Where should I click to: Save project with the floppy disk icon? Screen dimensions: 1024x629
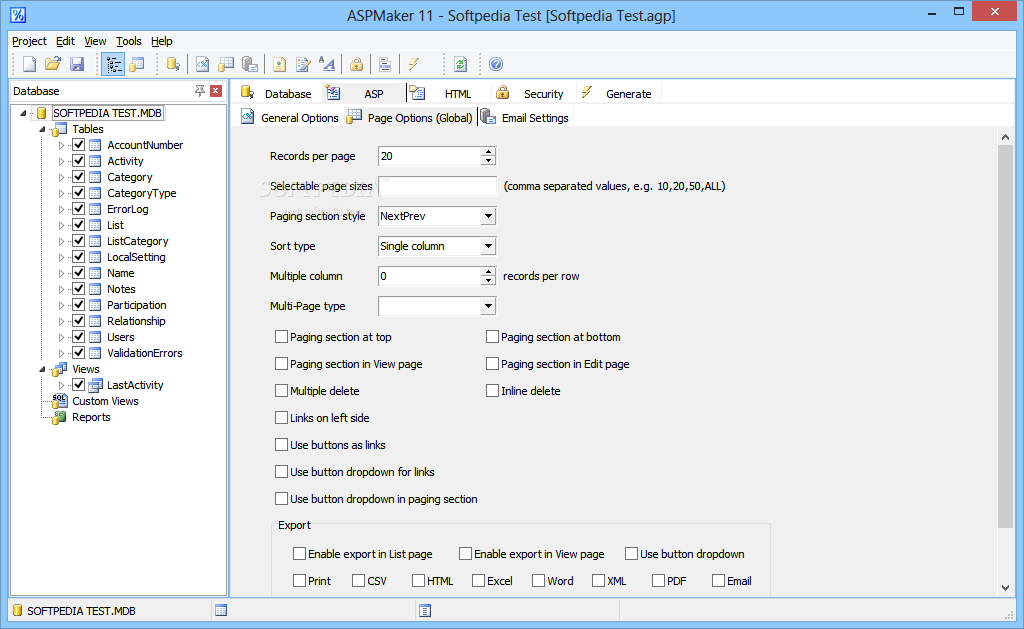(77, 64)
